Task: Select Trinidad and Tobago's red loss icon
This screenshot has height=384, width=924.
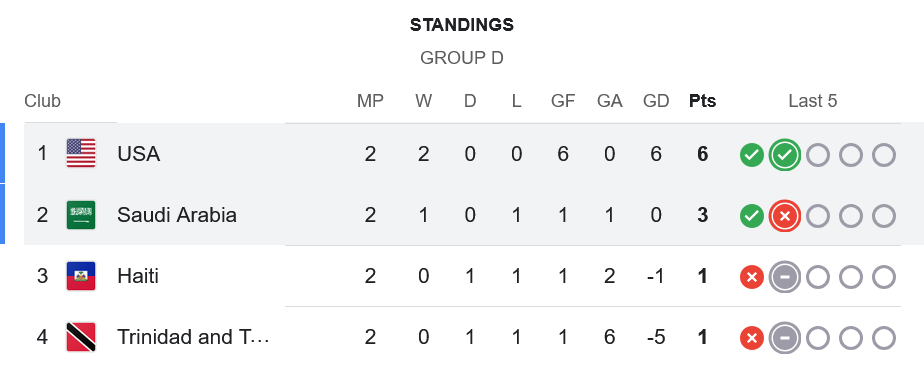Action: point(751,339)
